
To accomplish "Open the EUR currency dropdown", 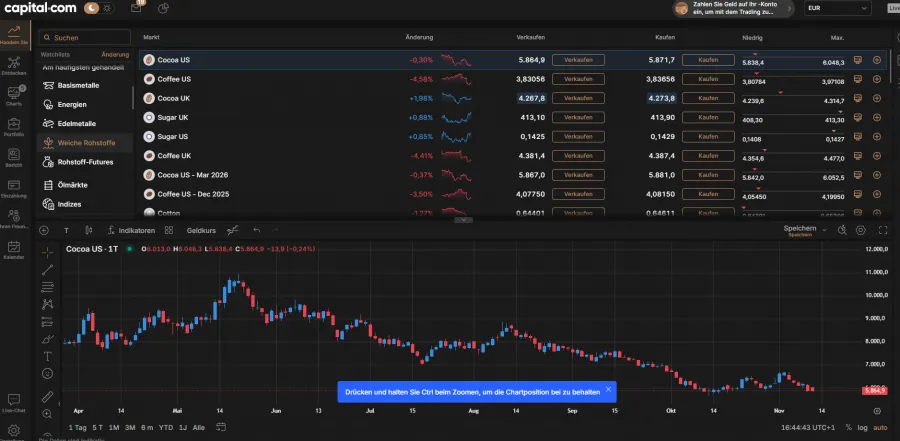I will (837, 8).
